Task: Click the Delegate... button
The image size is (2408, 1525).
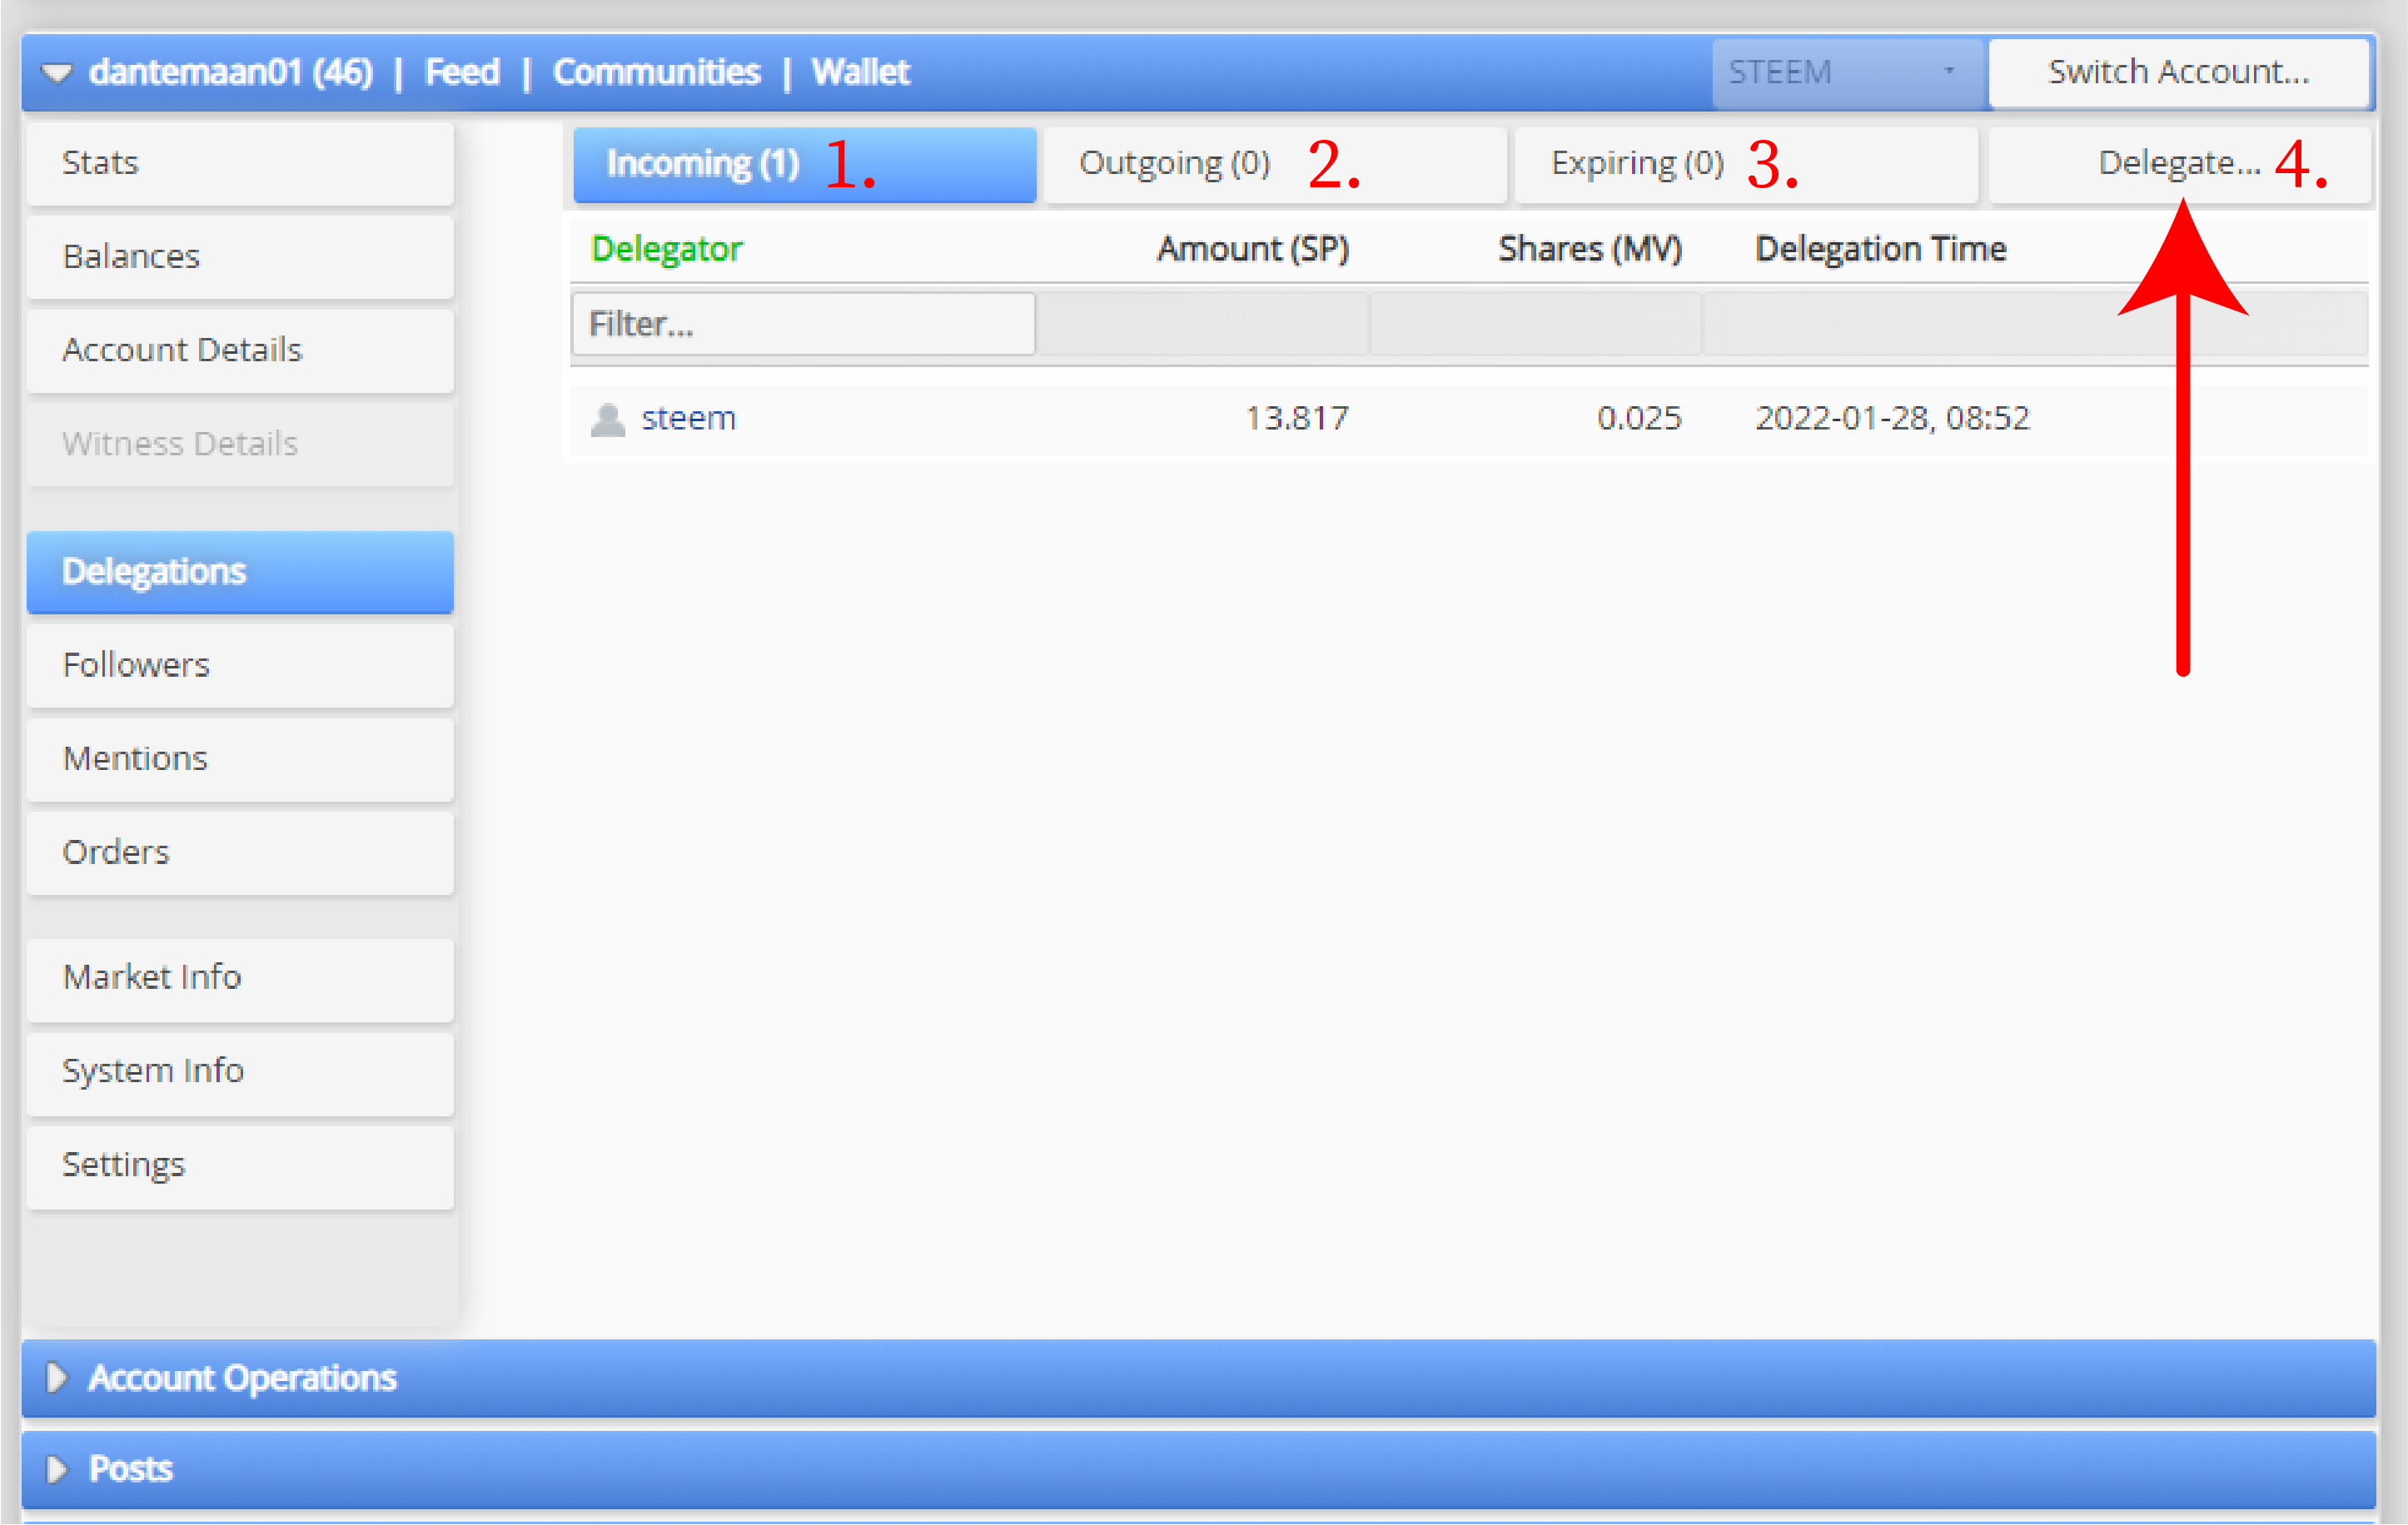Action: [x=2179, y=164]
